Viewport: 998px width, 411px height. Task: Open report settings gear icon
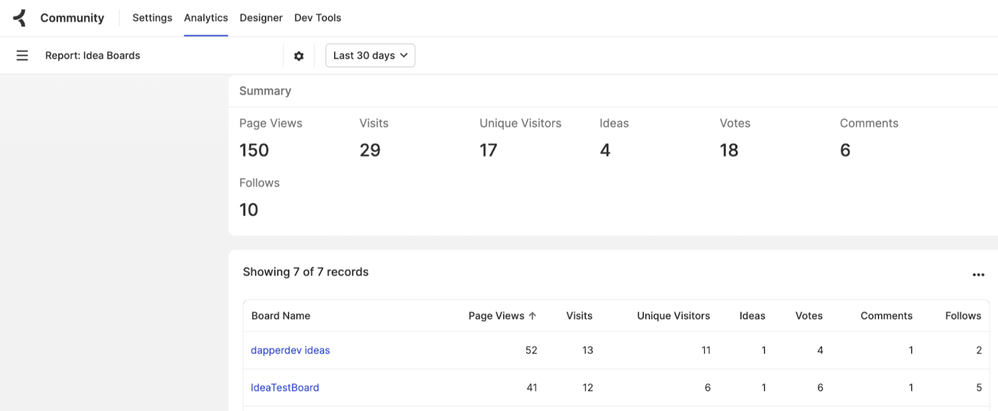[x=299, y=56]
